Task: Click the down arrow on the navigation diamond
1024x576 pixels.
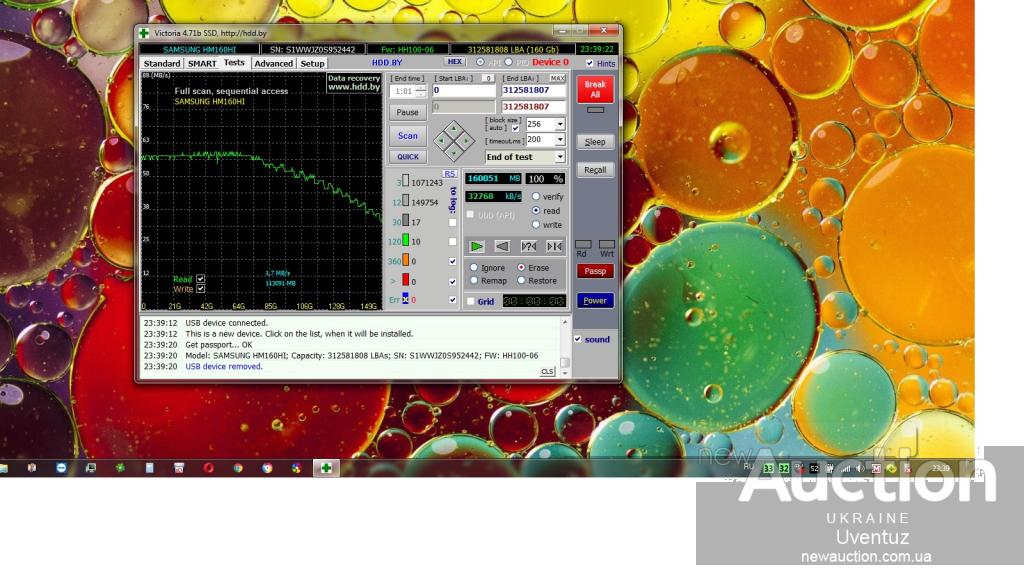Action: [454, 153]
